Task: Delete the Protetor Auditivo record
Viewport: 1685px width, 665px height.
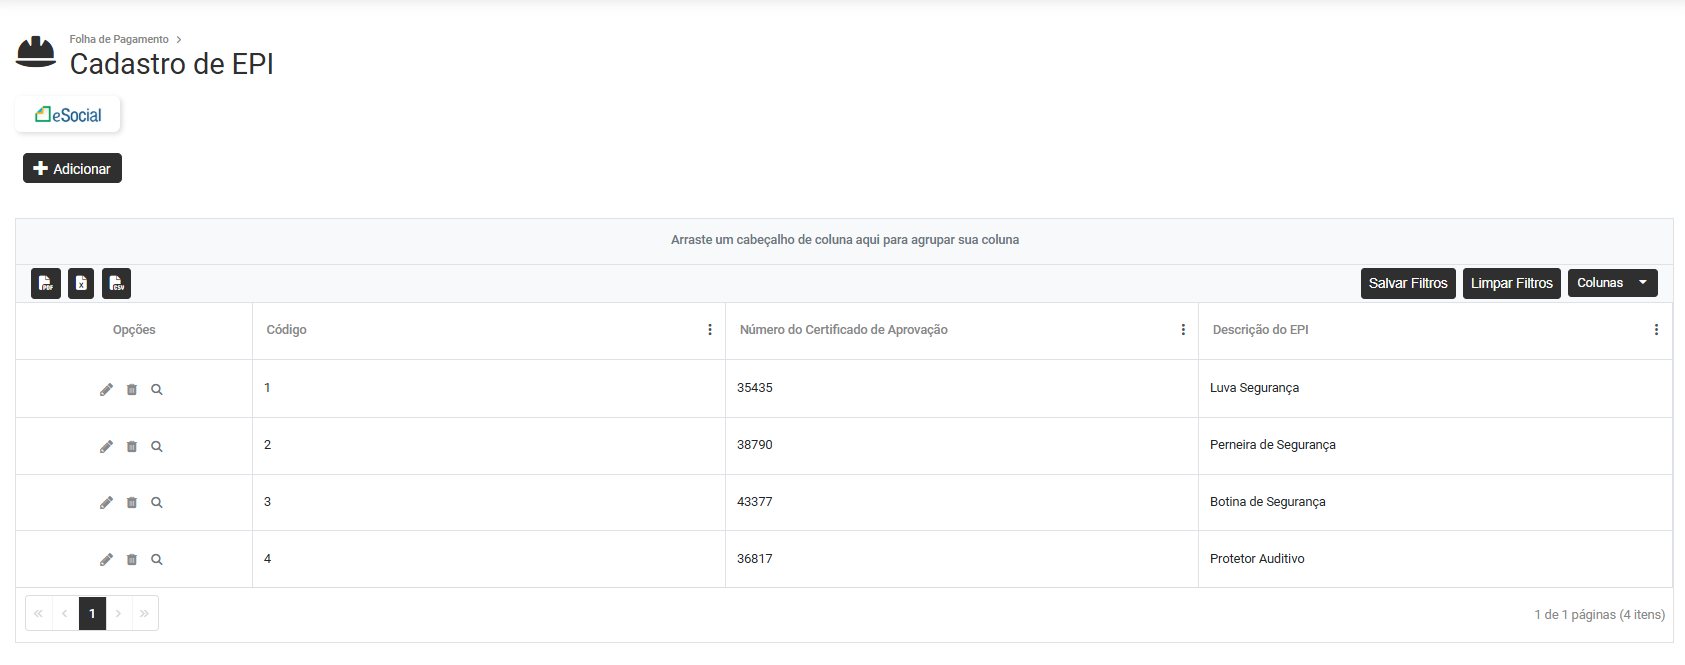Action: coord(132,560)
